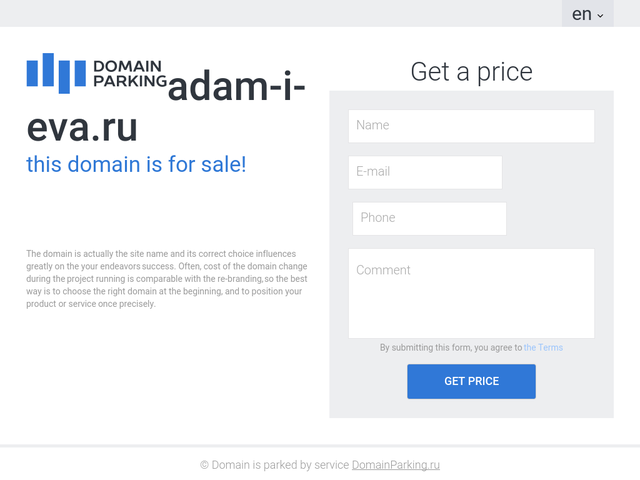Image resolution: width=640 pixels, height=480 pixels.
Task: Click the gray form panel beside the Phone field
Action: point(560,218)
